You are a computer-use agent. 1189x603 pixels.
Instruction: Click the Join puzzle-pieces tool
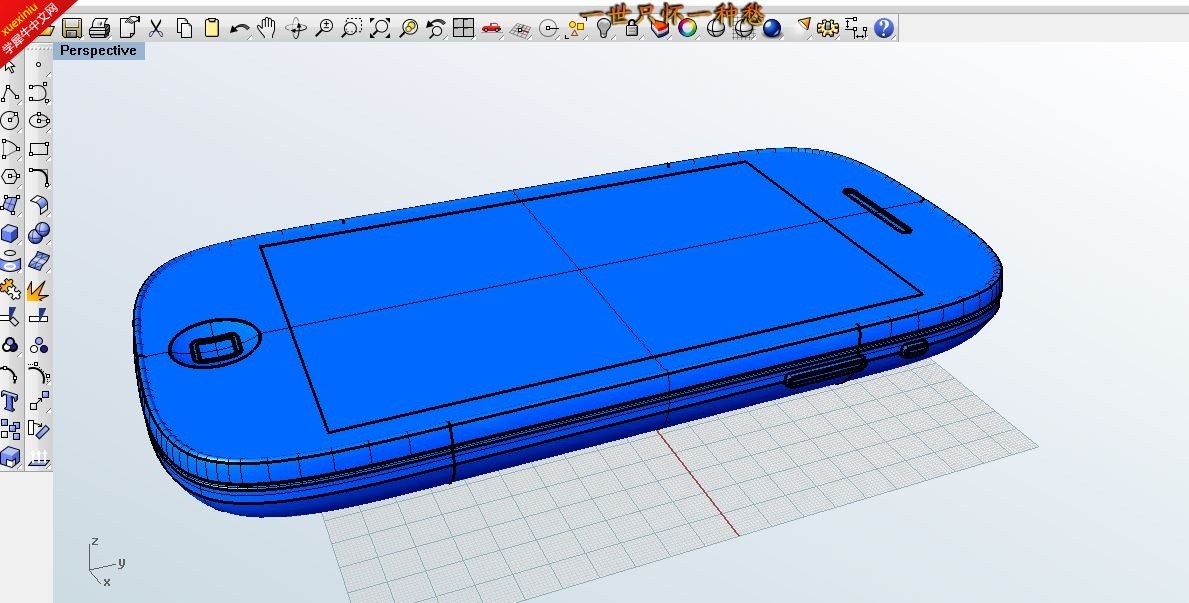click(x=11, y=289)
